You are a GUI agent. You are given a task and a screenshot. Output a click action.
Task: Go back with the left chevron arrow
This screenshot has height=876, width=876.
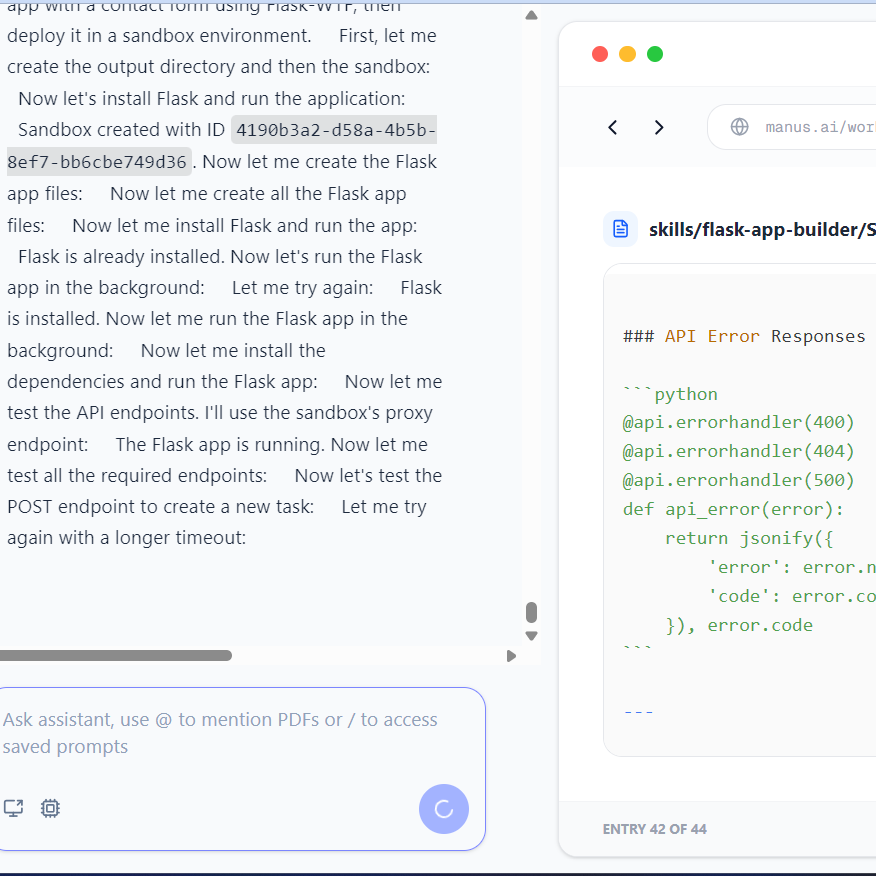[613, 127]
